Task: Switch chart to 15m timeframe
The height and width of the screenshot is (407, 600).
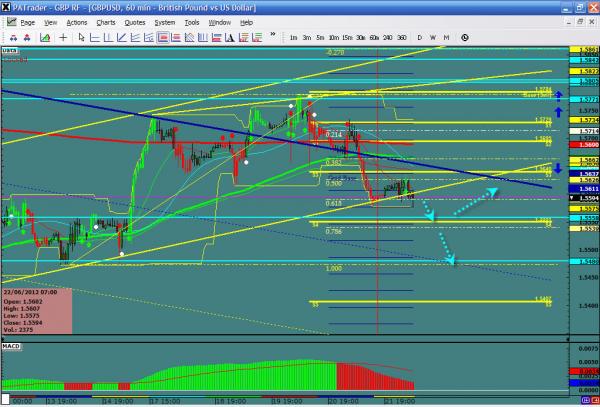Action: point(346,38)
